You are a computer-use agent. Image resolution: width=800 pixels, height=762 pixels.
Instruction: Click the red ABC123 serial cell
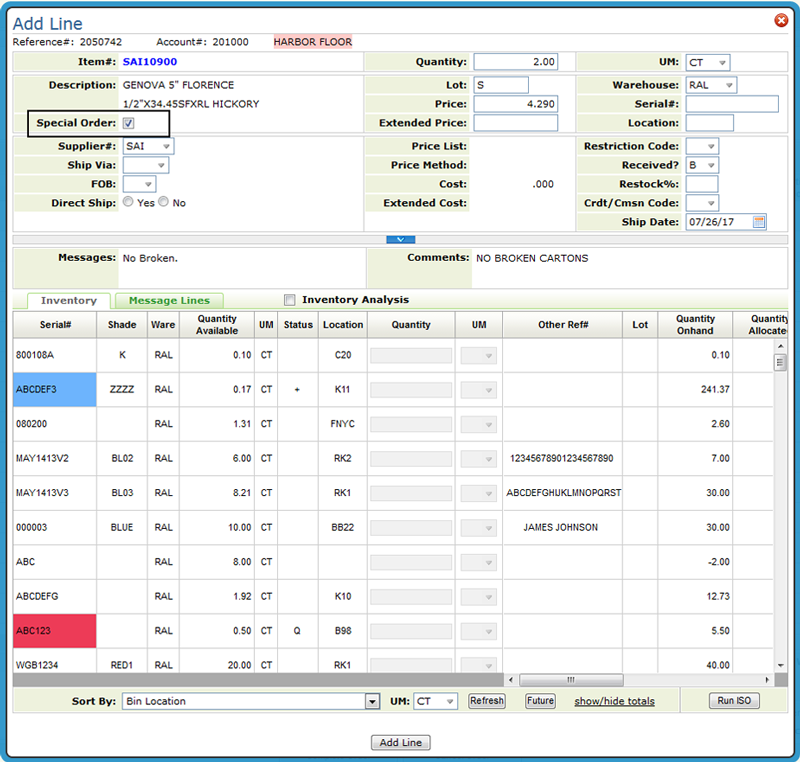pos(55,631)
